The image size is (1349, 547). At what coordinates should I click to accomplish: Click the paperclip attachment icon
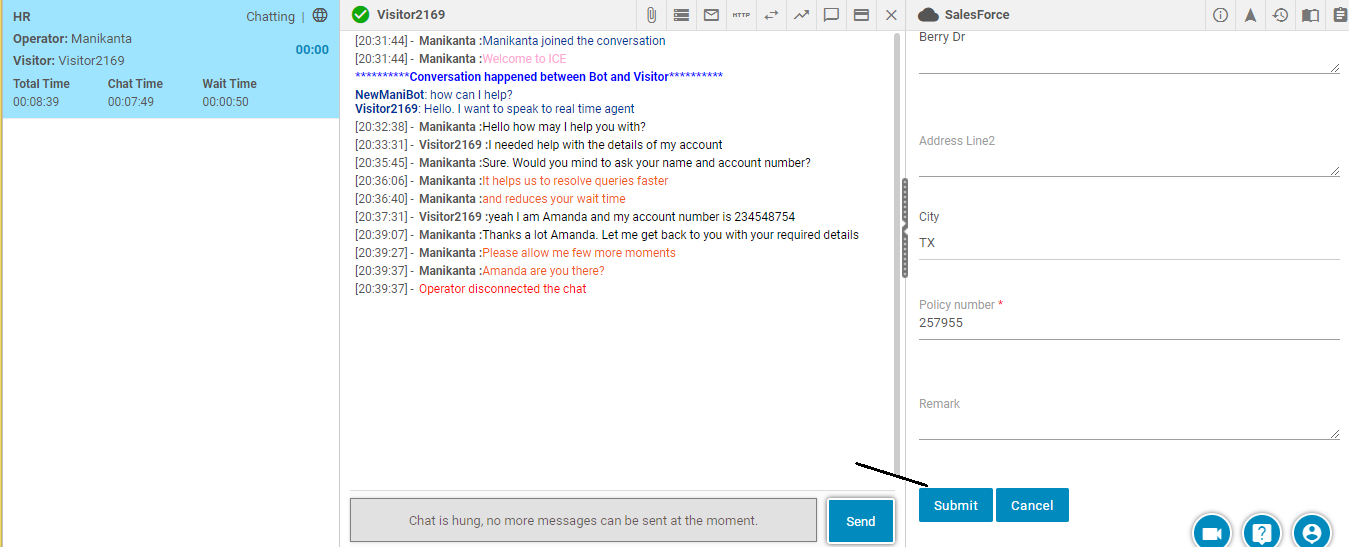point(651,15)
